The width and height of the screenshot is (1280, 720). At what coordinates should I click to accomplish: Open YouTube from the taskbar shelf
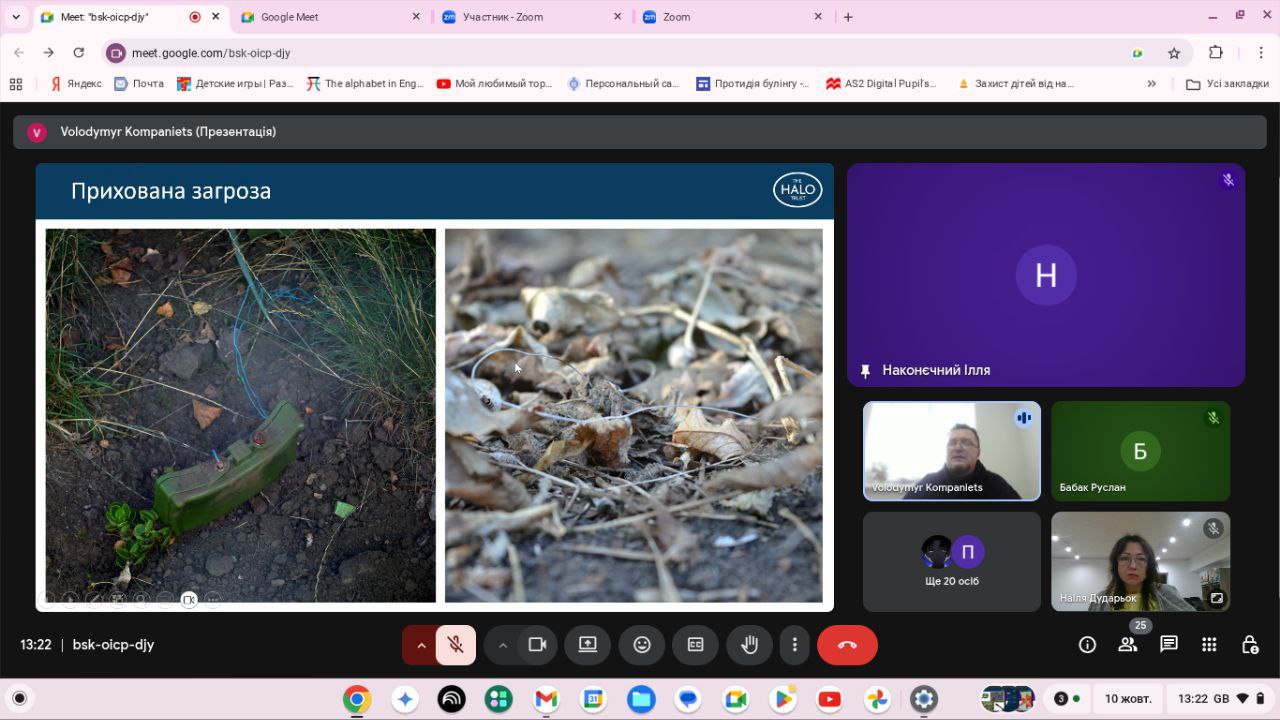point(829,699)
